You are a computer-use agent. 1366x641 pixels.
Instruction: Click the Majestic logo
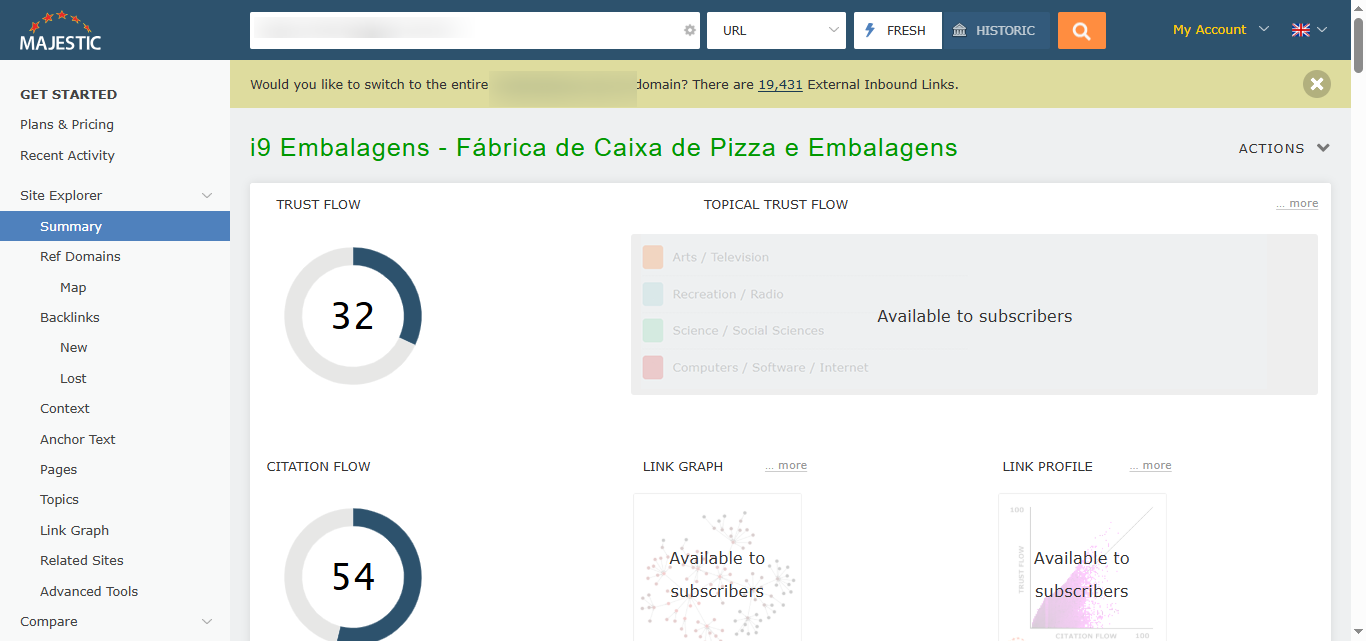[x=60, y=30]
